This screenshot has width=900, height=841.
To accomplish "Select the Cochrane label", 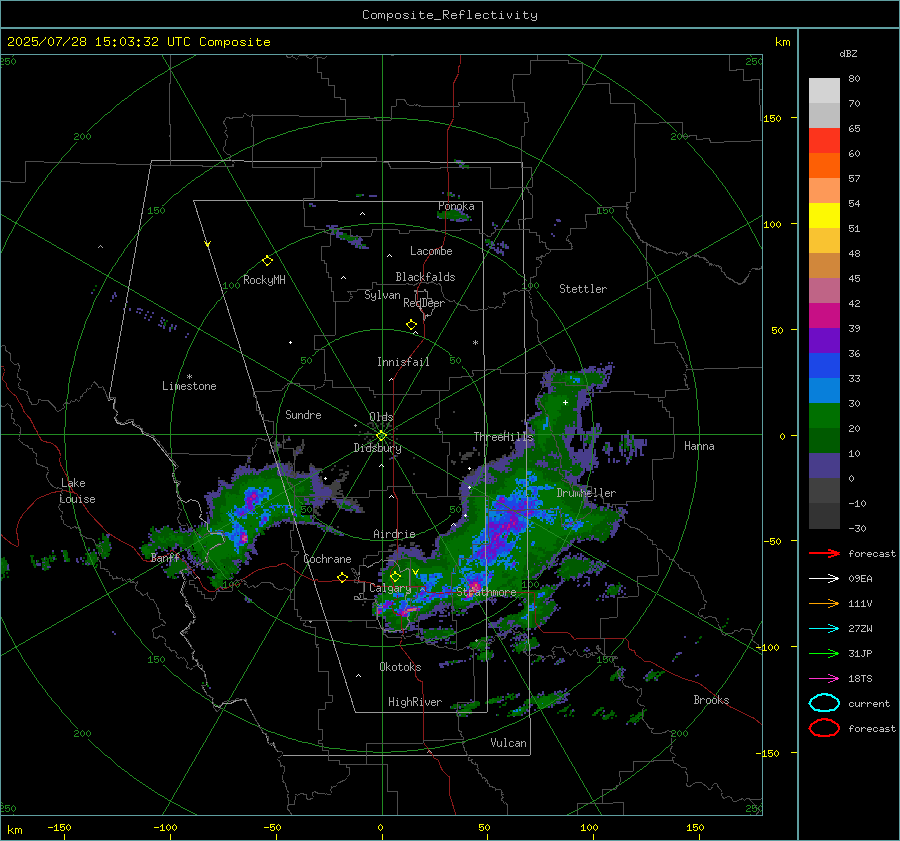I will 327,559.
